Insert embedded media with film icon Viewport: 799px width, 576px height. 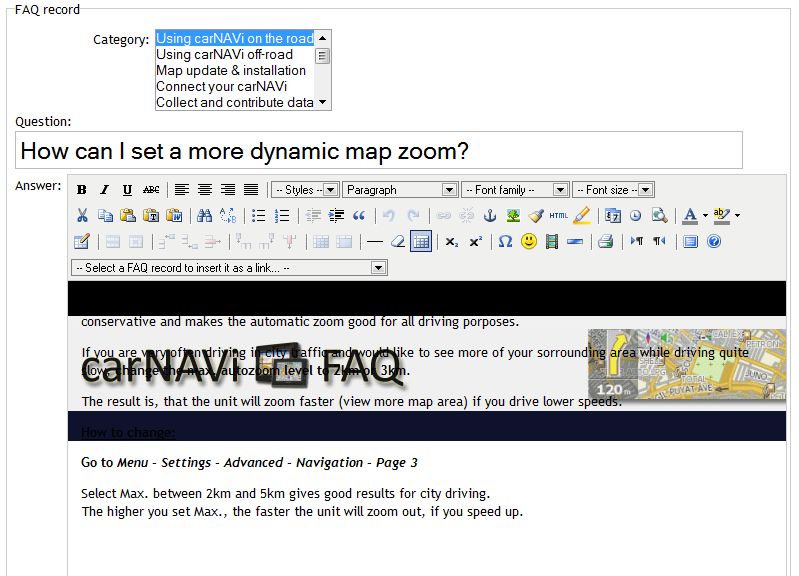click(x=552, y=242)
